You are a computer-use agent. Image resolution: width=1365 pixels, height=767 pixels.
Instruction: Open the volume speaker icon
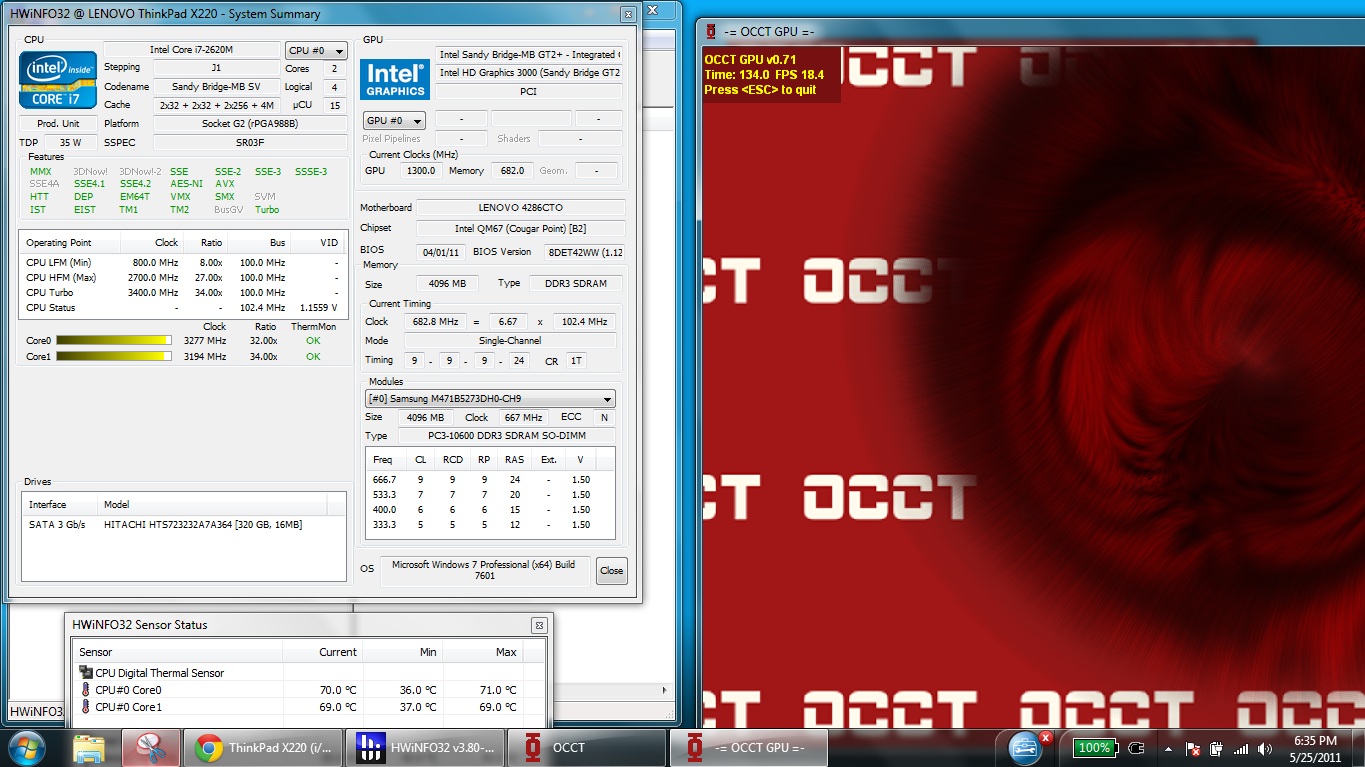coord(1266,748)
